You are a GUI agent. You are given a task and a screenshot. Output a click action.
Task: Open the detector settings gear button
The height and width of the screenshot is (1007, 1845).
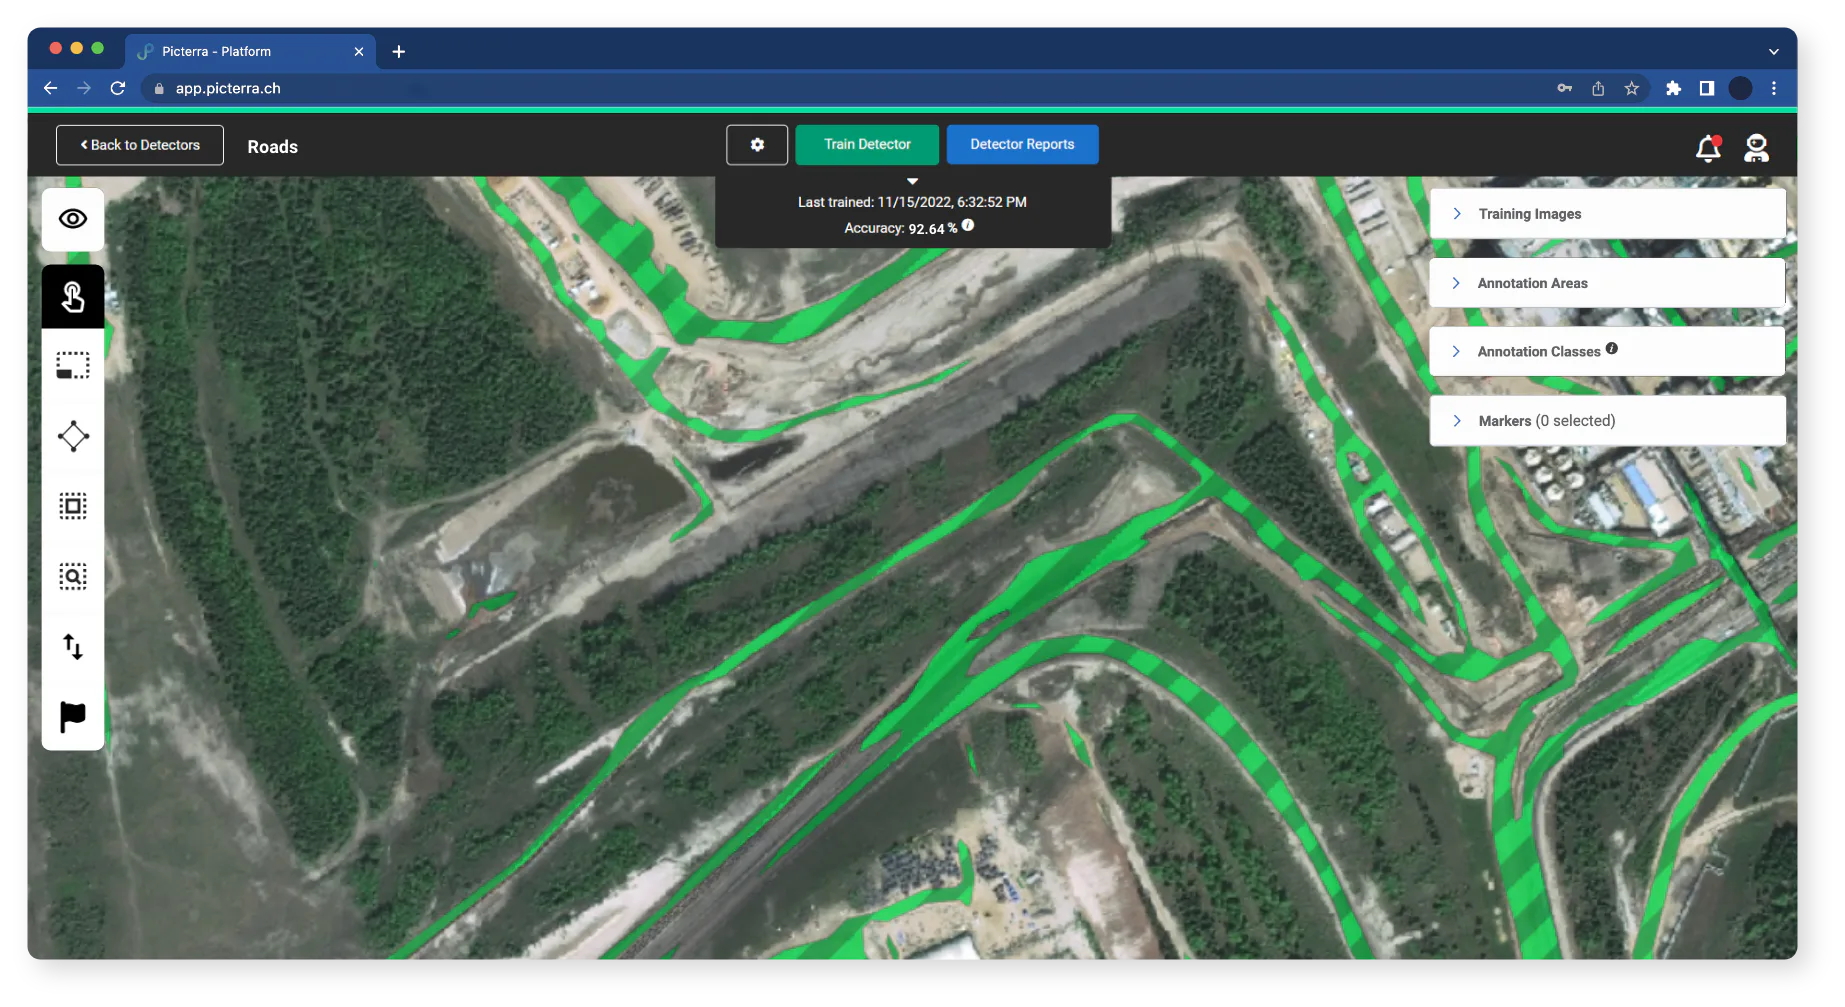coord(757,145)
